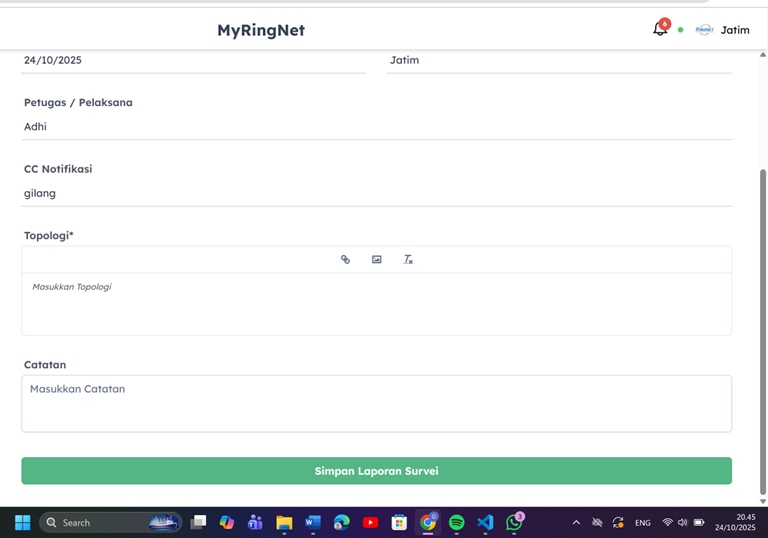Click the clear formatting icon in Topologi editor
Viewport: 768px width, 538px height.
coord(408,259)
